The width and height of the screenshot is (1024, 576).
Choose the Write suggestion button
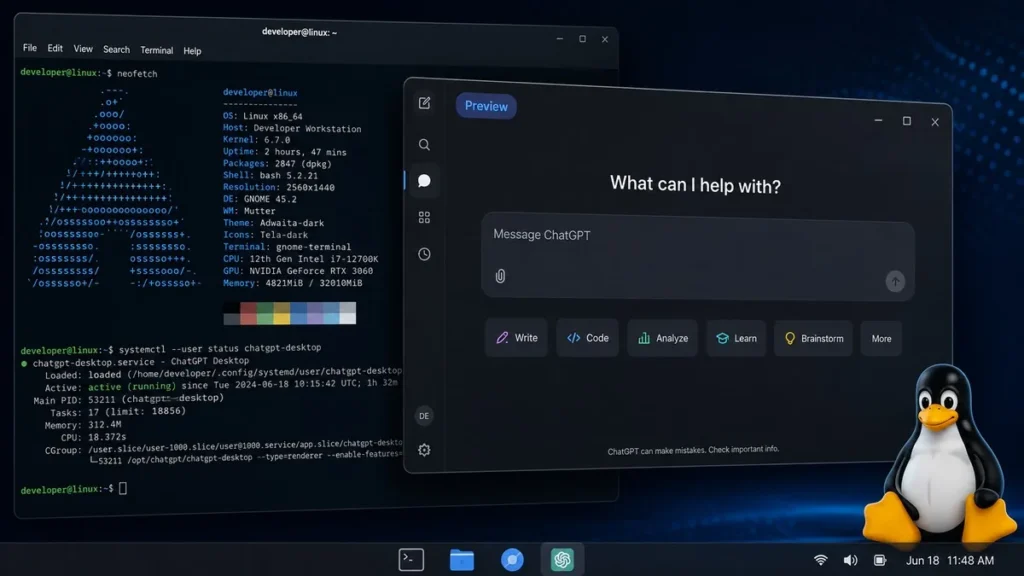(x=517, y=338)
